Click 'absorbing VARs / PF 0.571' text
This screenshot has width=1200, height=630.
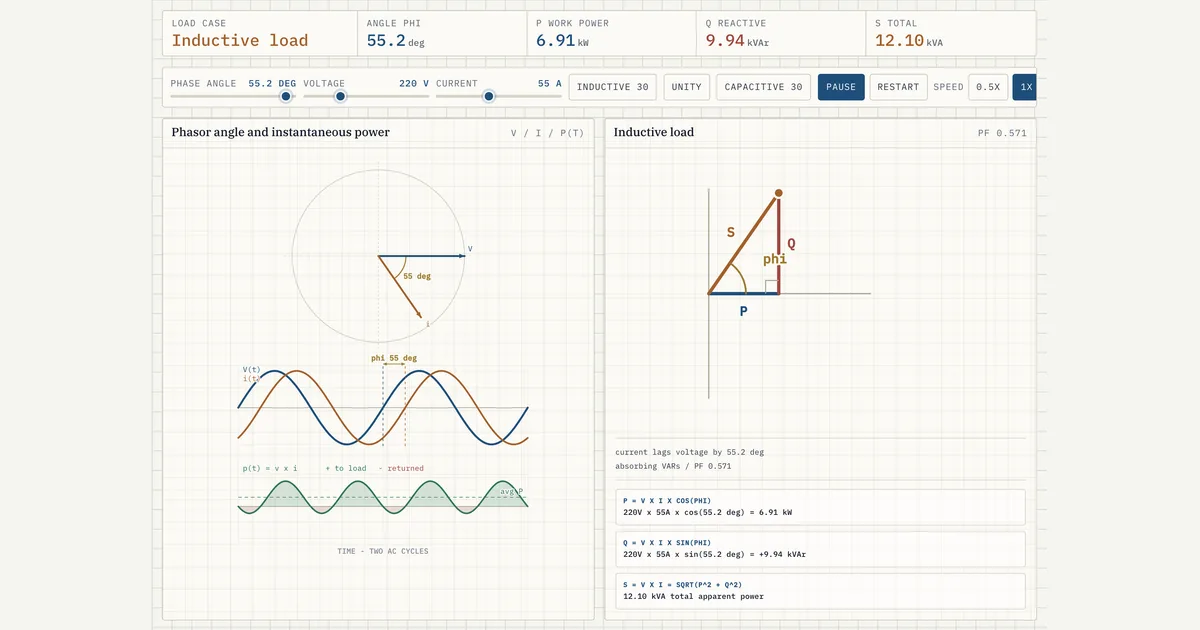point(673,466)
